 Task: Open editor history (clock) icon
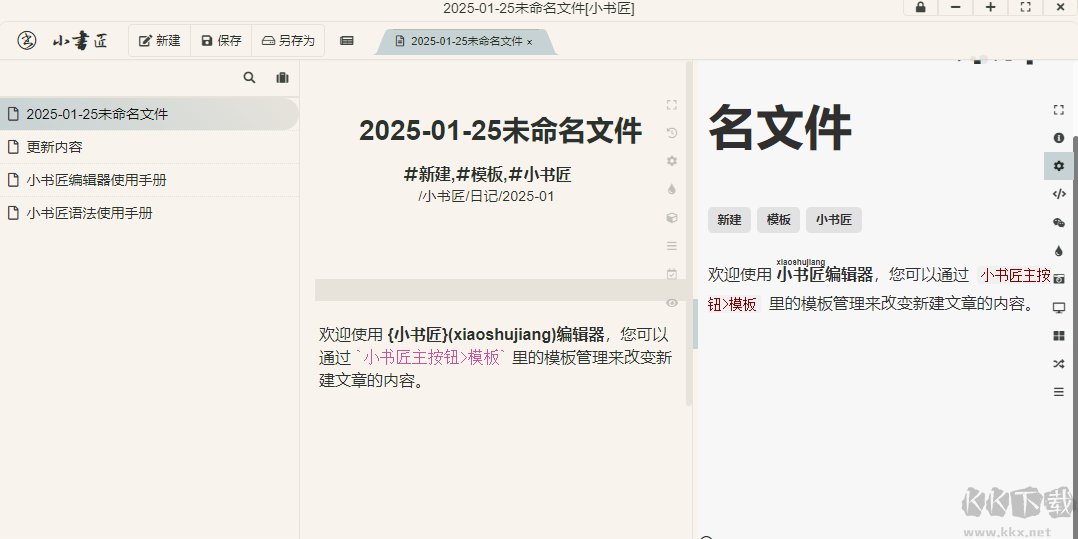tap(672, 133)
